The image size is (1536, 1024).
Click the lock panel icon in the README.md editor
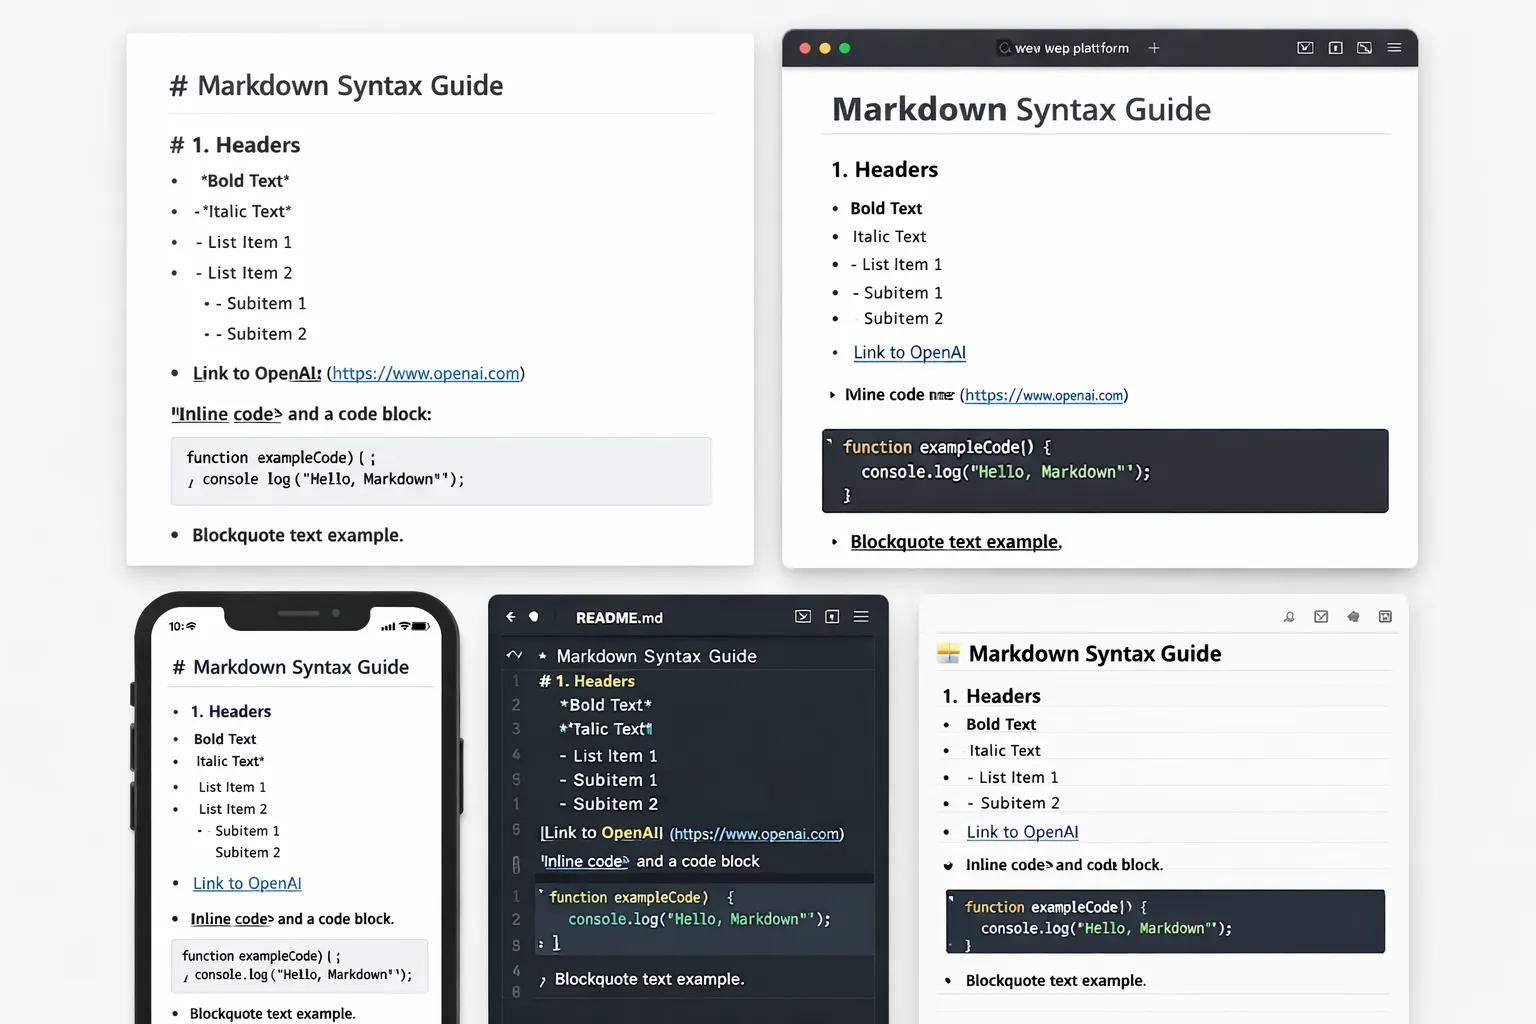(832, 617)
